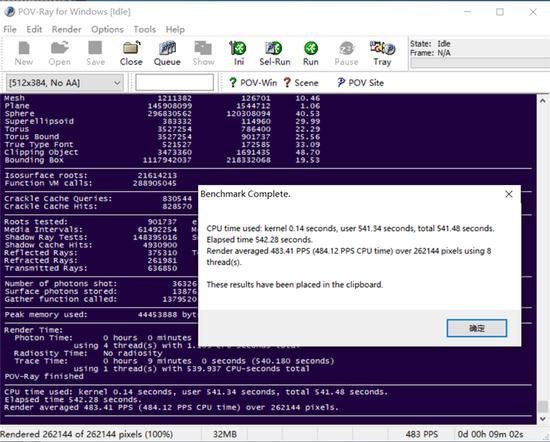Click the Close file toolbar icon

point(131,53)
